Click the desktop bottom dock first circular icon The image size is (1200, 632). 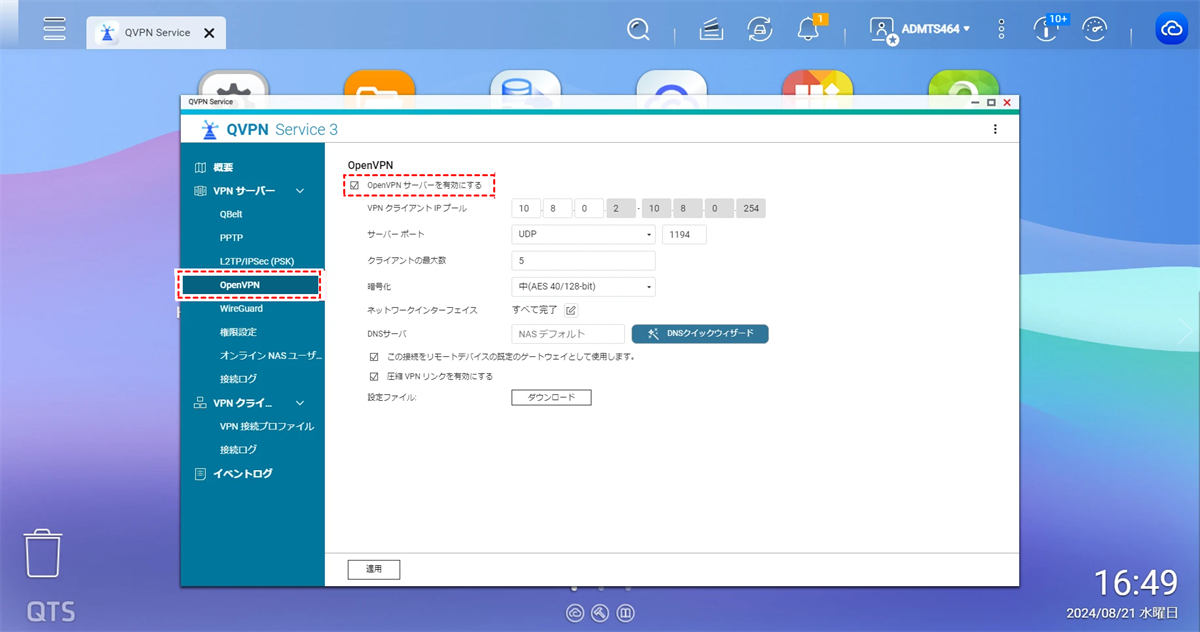(x=575, y=613)
